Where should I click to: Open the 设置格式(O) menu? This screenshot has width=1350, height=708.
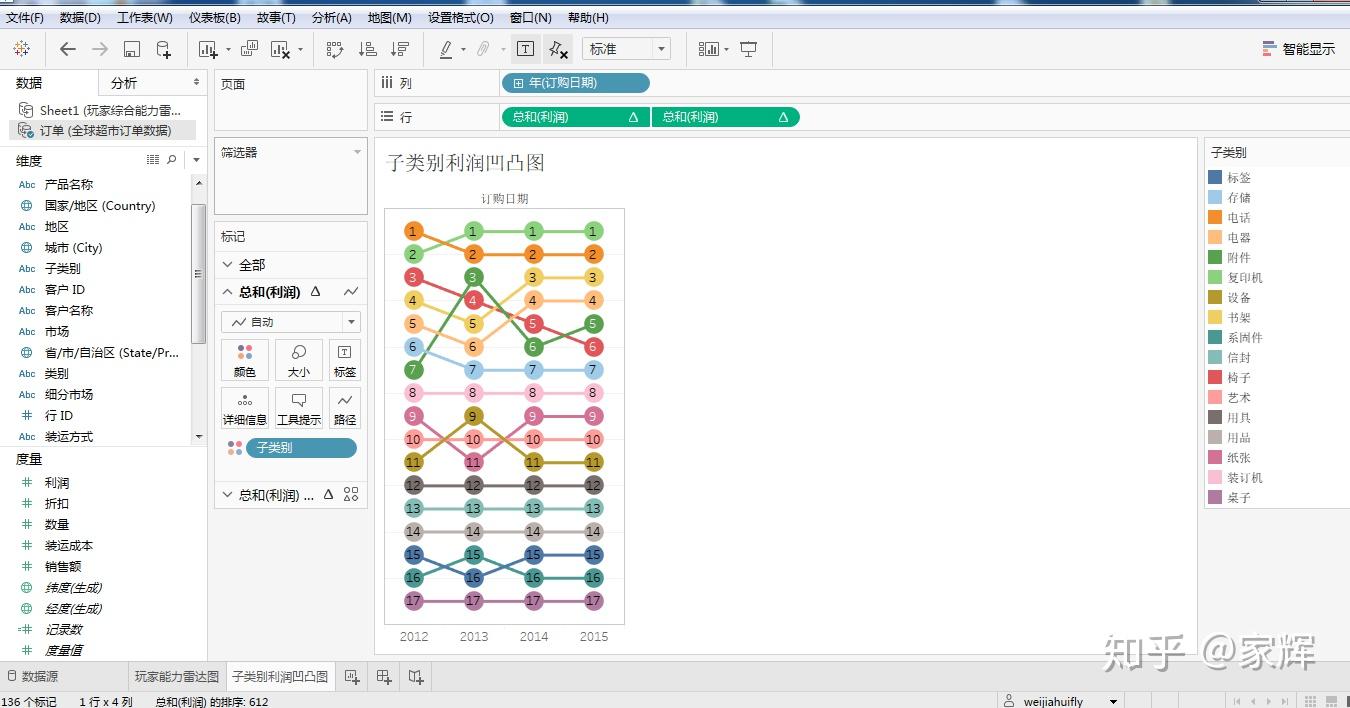[x=461, y=18]
